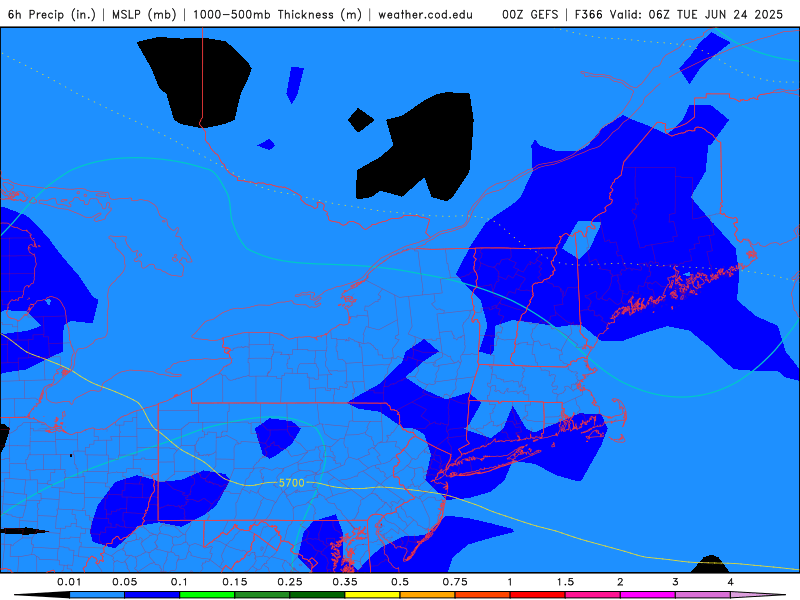Click the dark green 0.25 legend swatch
This screenshot has height=600, width=800.
(x=317, y=595)
